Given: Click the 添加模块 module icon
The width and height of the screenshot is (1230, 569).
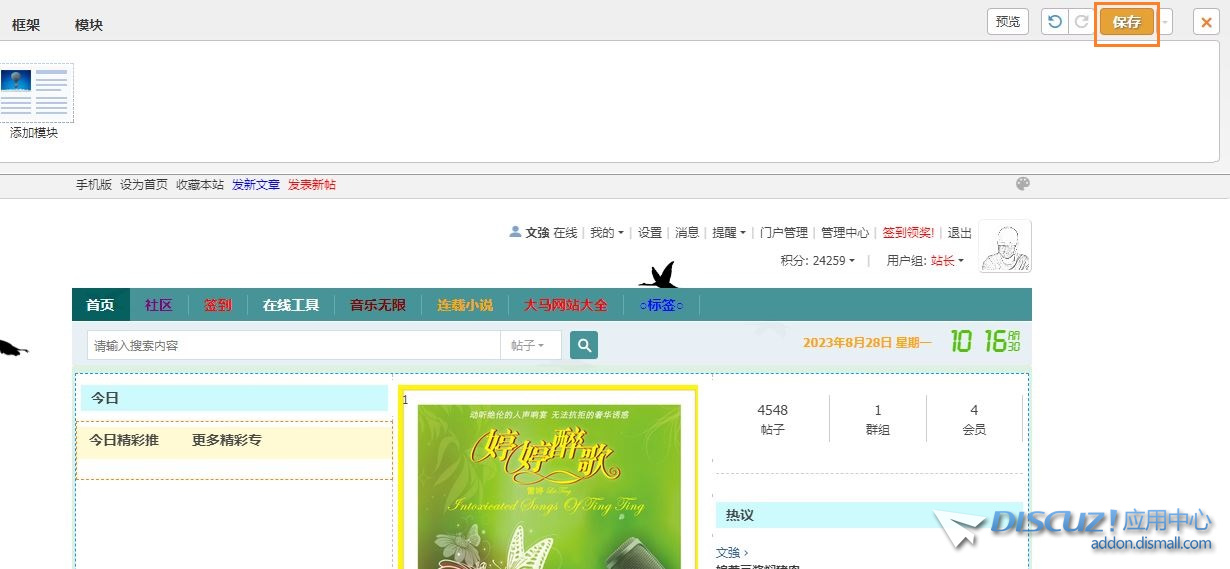Looking at the screenshot, I should [35, 93].
